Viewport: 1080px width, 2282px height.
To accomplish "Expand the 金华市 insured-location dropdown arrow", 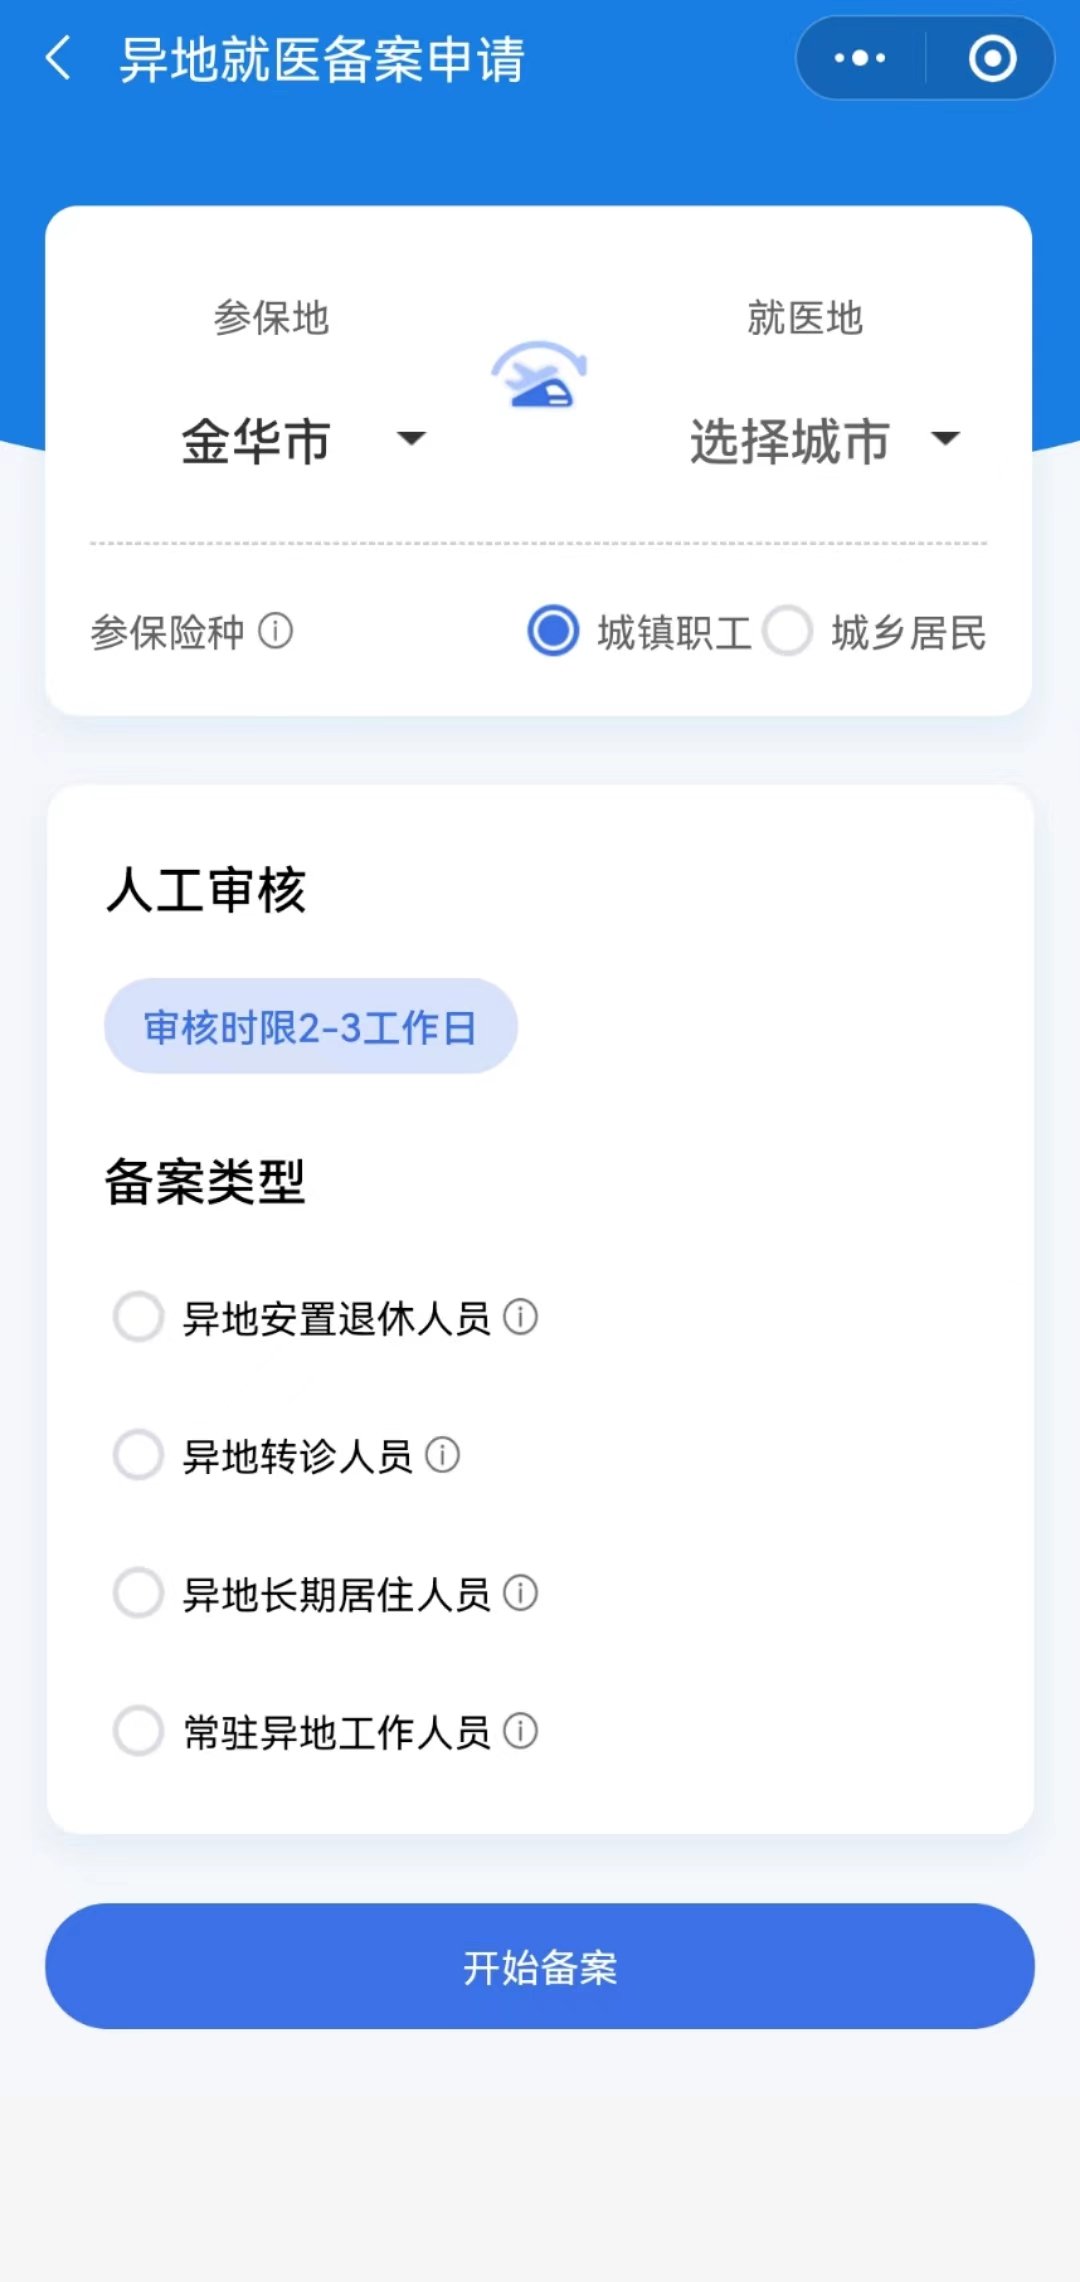I will click(411, 438).
